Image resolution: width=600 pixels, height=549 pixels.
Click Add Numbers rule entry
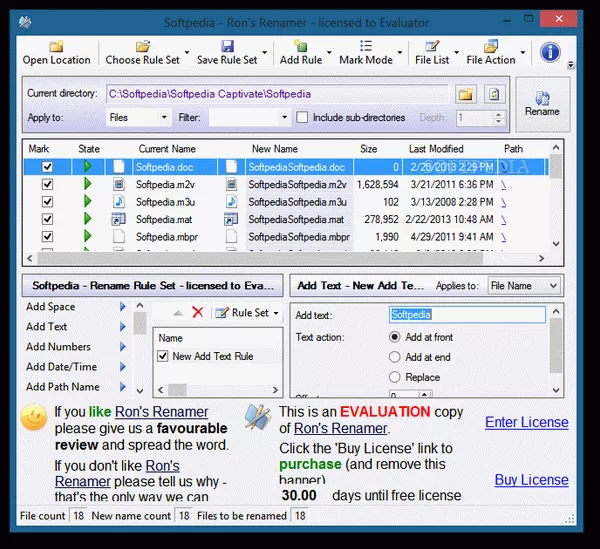58,347
